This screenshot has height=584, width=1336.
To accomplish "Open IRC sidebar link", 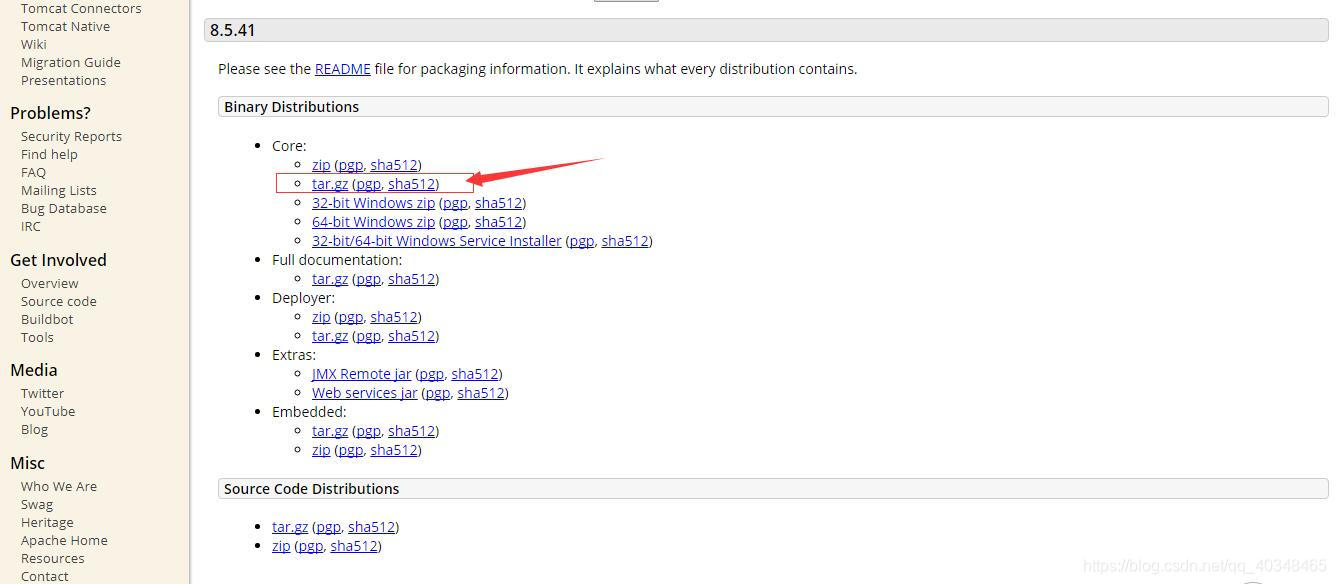I will point(31,226).
